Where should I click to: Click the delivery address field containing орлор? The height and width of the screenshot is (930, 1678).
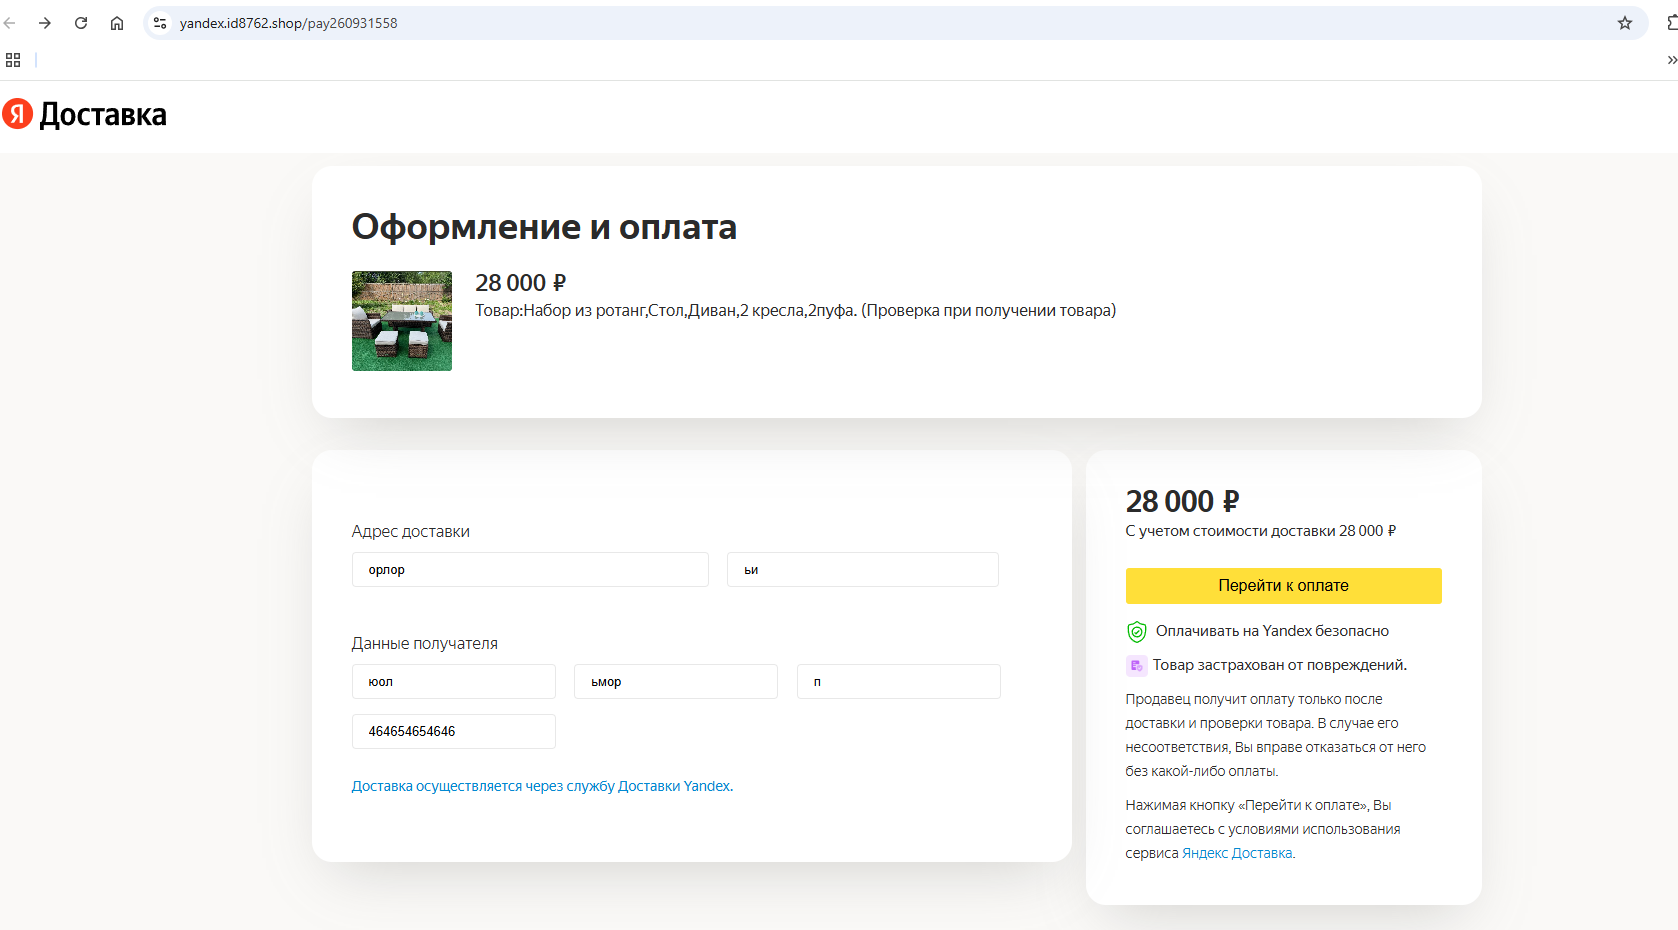click(530, 570)
